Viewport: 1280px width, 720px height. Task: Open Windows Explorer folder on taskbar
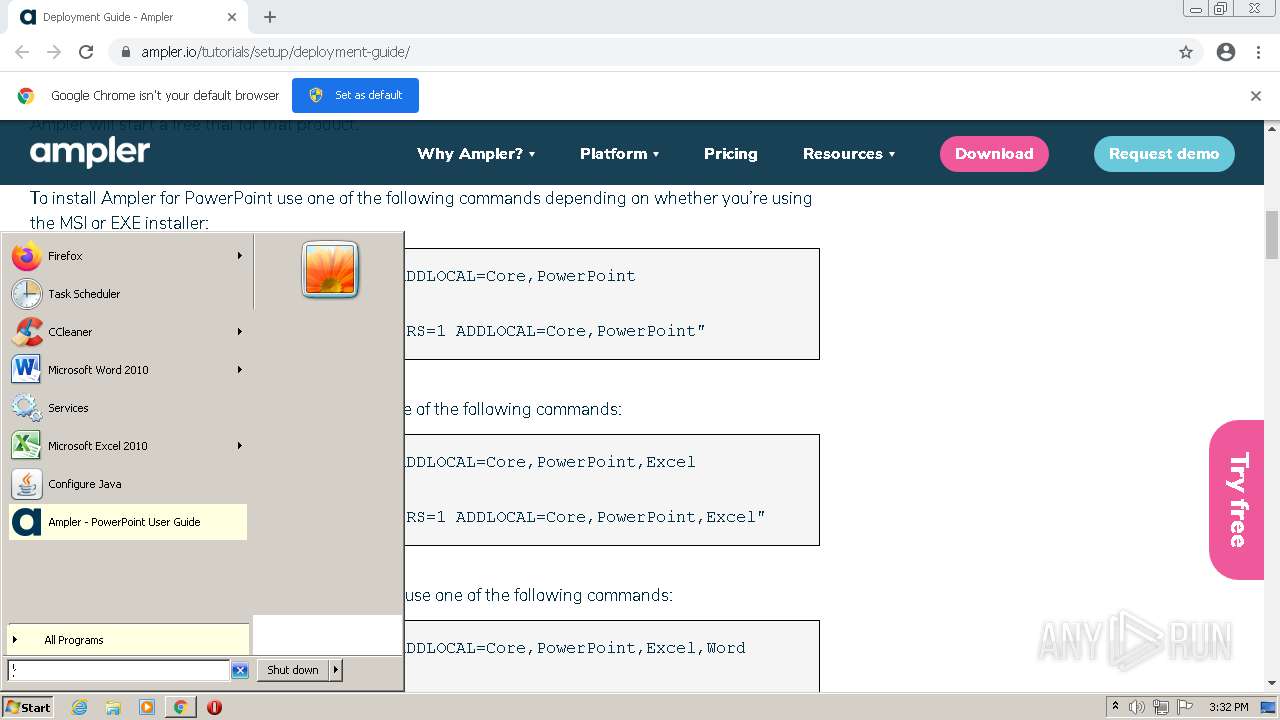113,707
